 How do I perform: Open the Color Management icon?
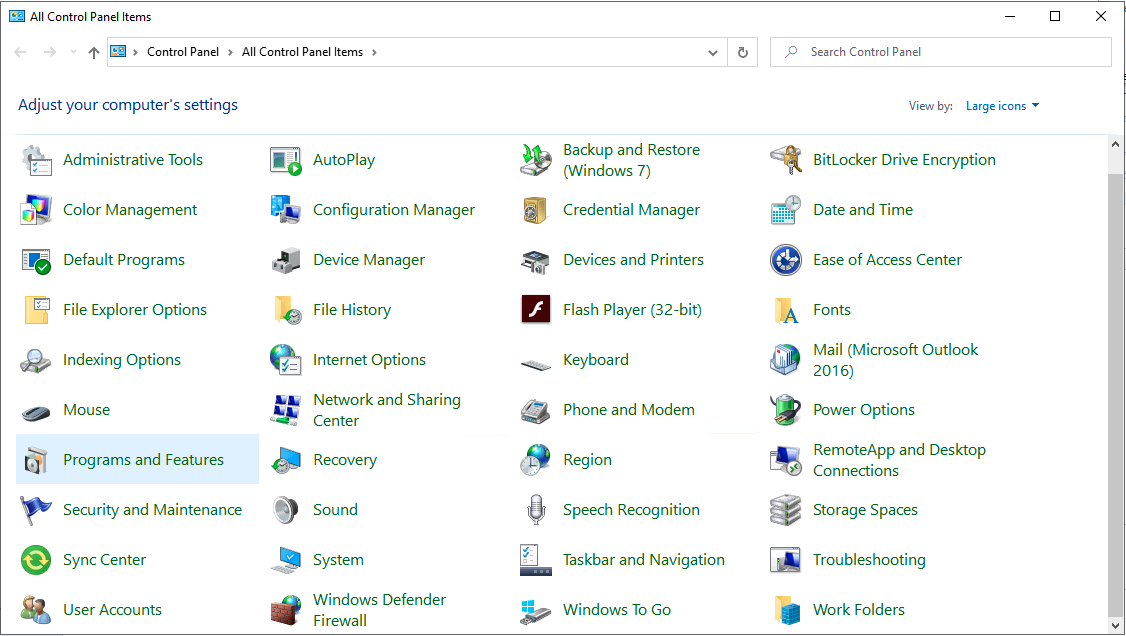point(36,210)
